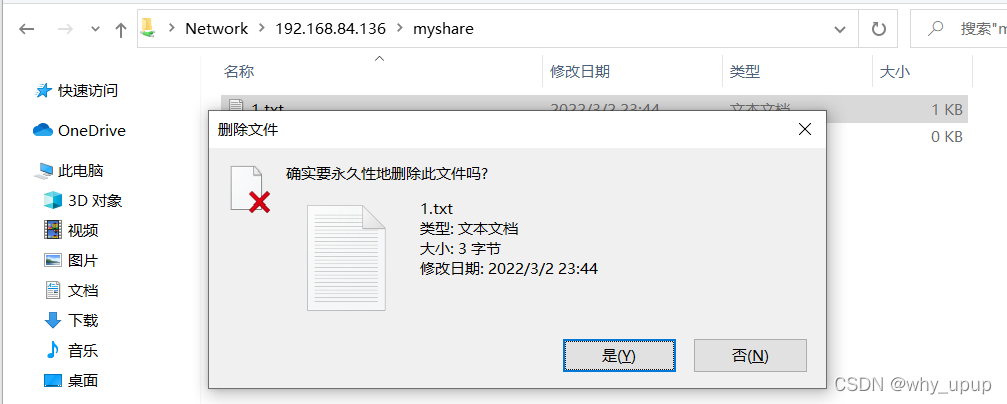Click the search magnifier icon
This screenshot has width=1007, height=404.
click(x=937, y=28)
